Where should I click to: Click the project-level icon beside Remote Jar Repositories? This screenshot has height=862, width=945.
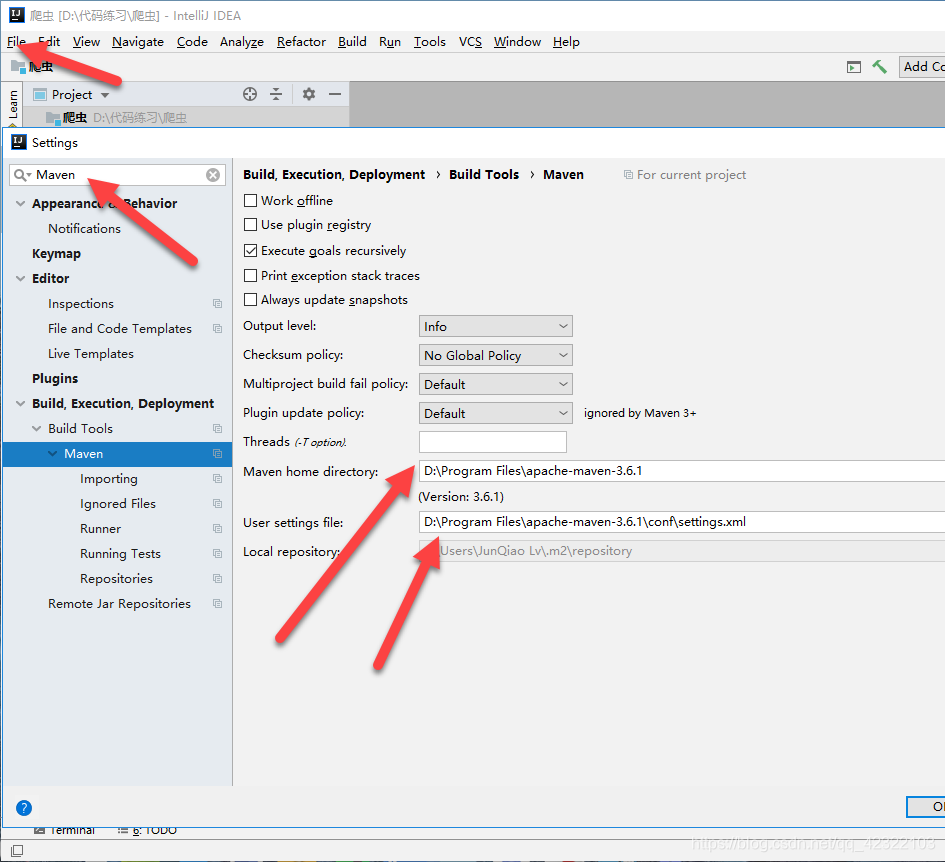(x=218, y=604)
